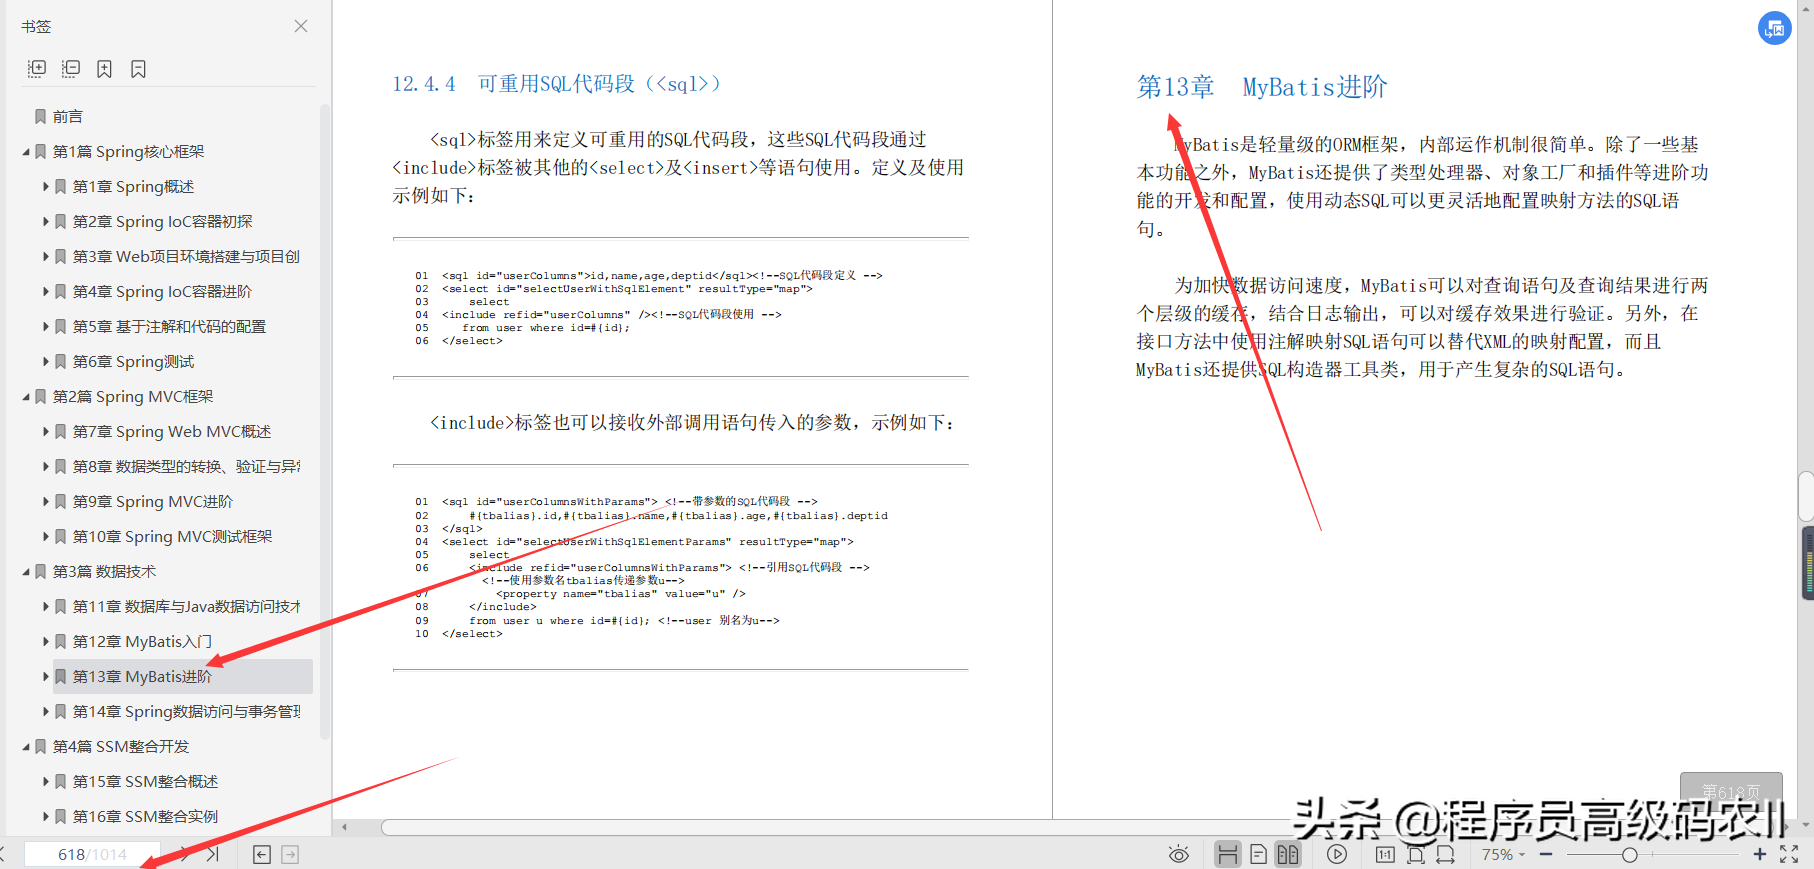Jump to 第11章 数据库与Java数据访问技术
Image resolution: width=1814 pixels, height=869 pixels.
coord(186,607)
